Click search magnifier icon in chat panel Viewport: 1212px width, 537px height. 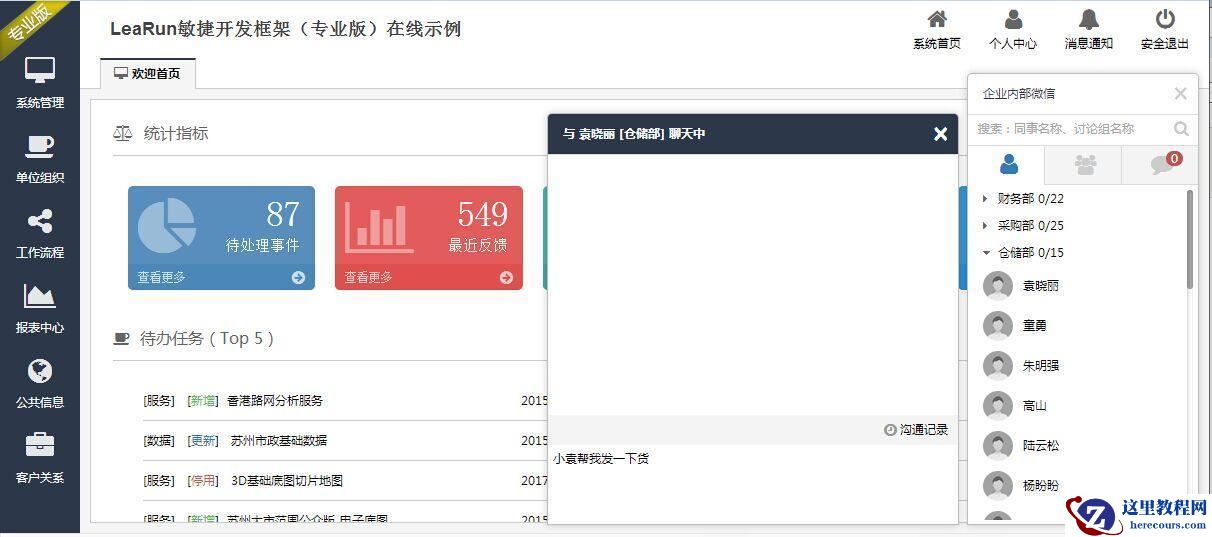pyautogui.click(x=1181, y=129)
